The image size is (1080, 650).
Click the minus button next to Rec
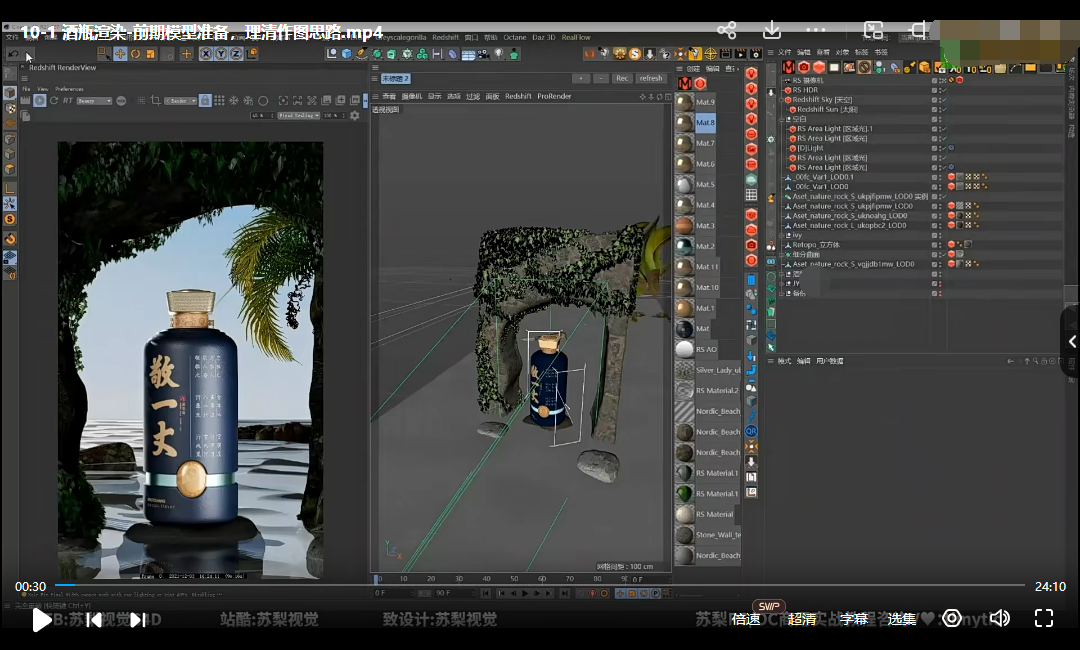pyautogui.click(x=601, y=78)
